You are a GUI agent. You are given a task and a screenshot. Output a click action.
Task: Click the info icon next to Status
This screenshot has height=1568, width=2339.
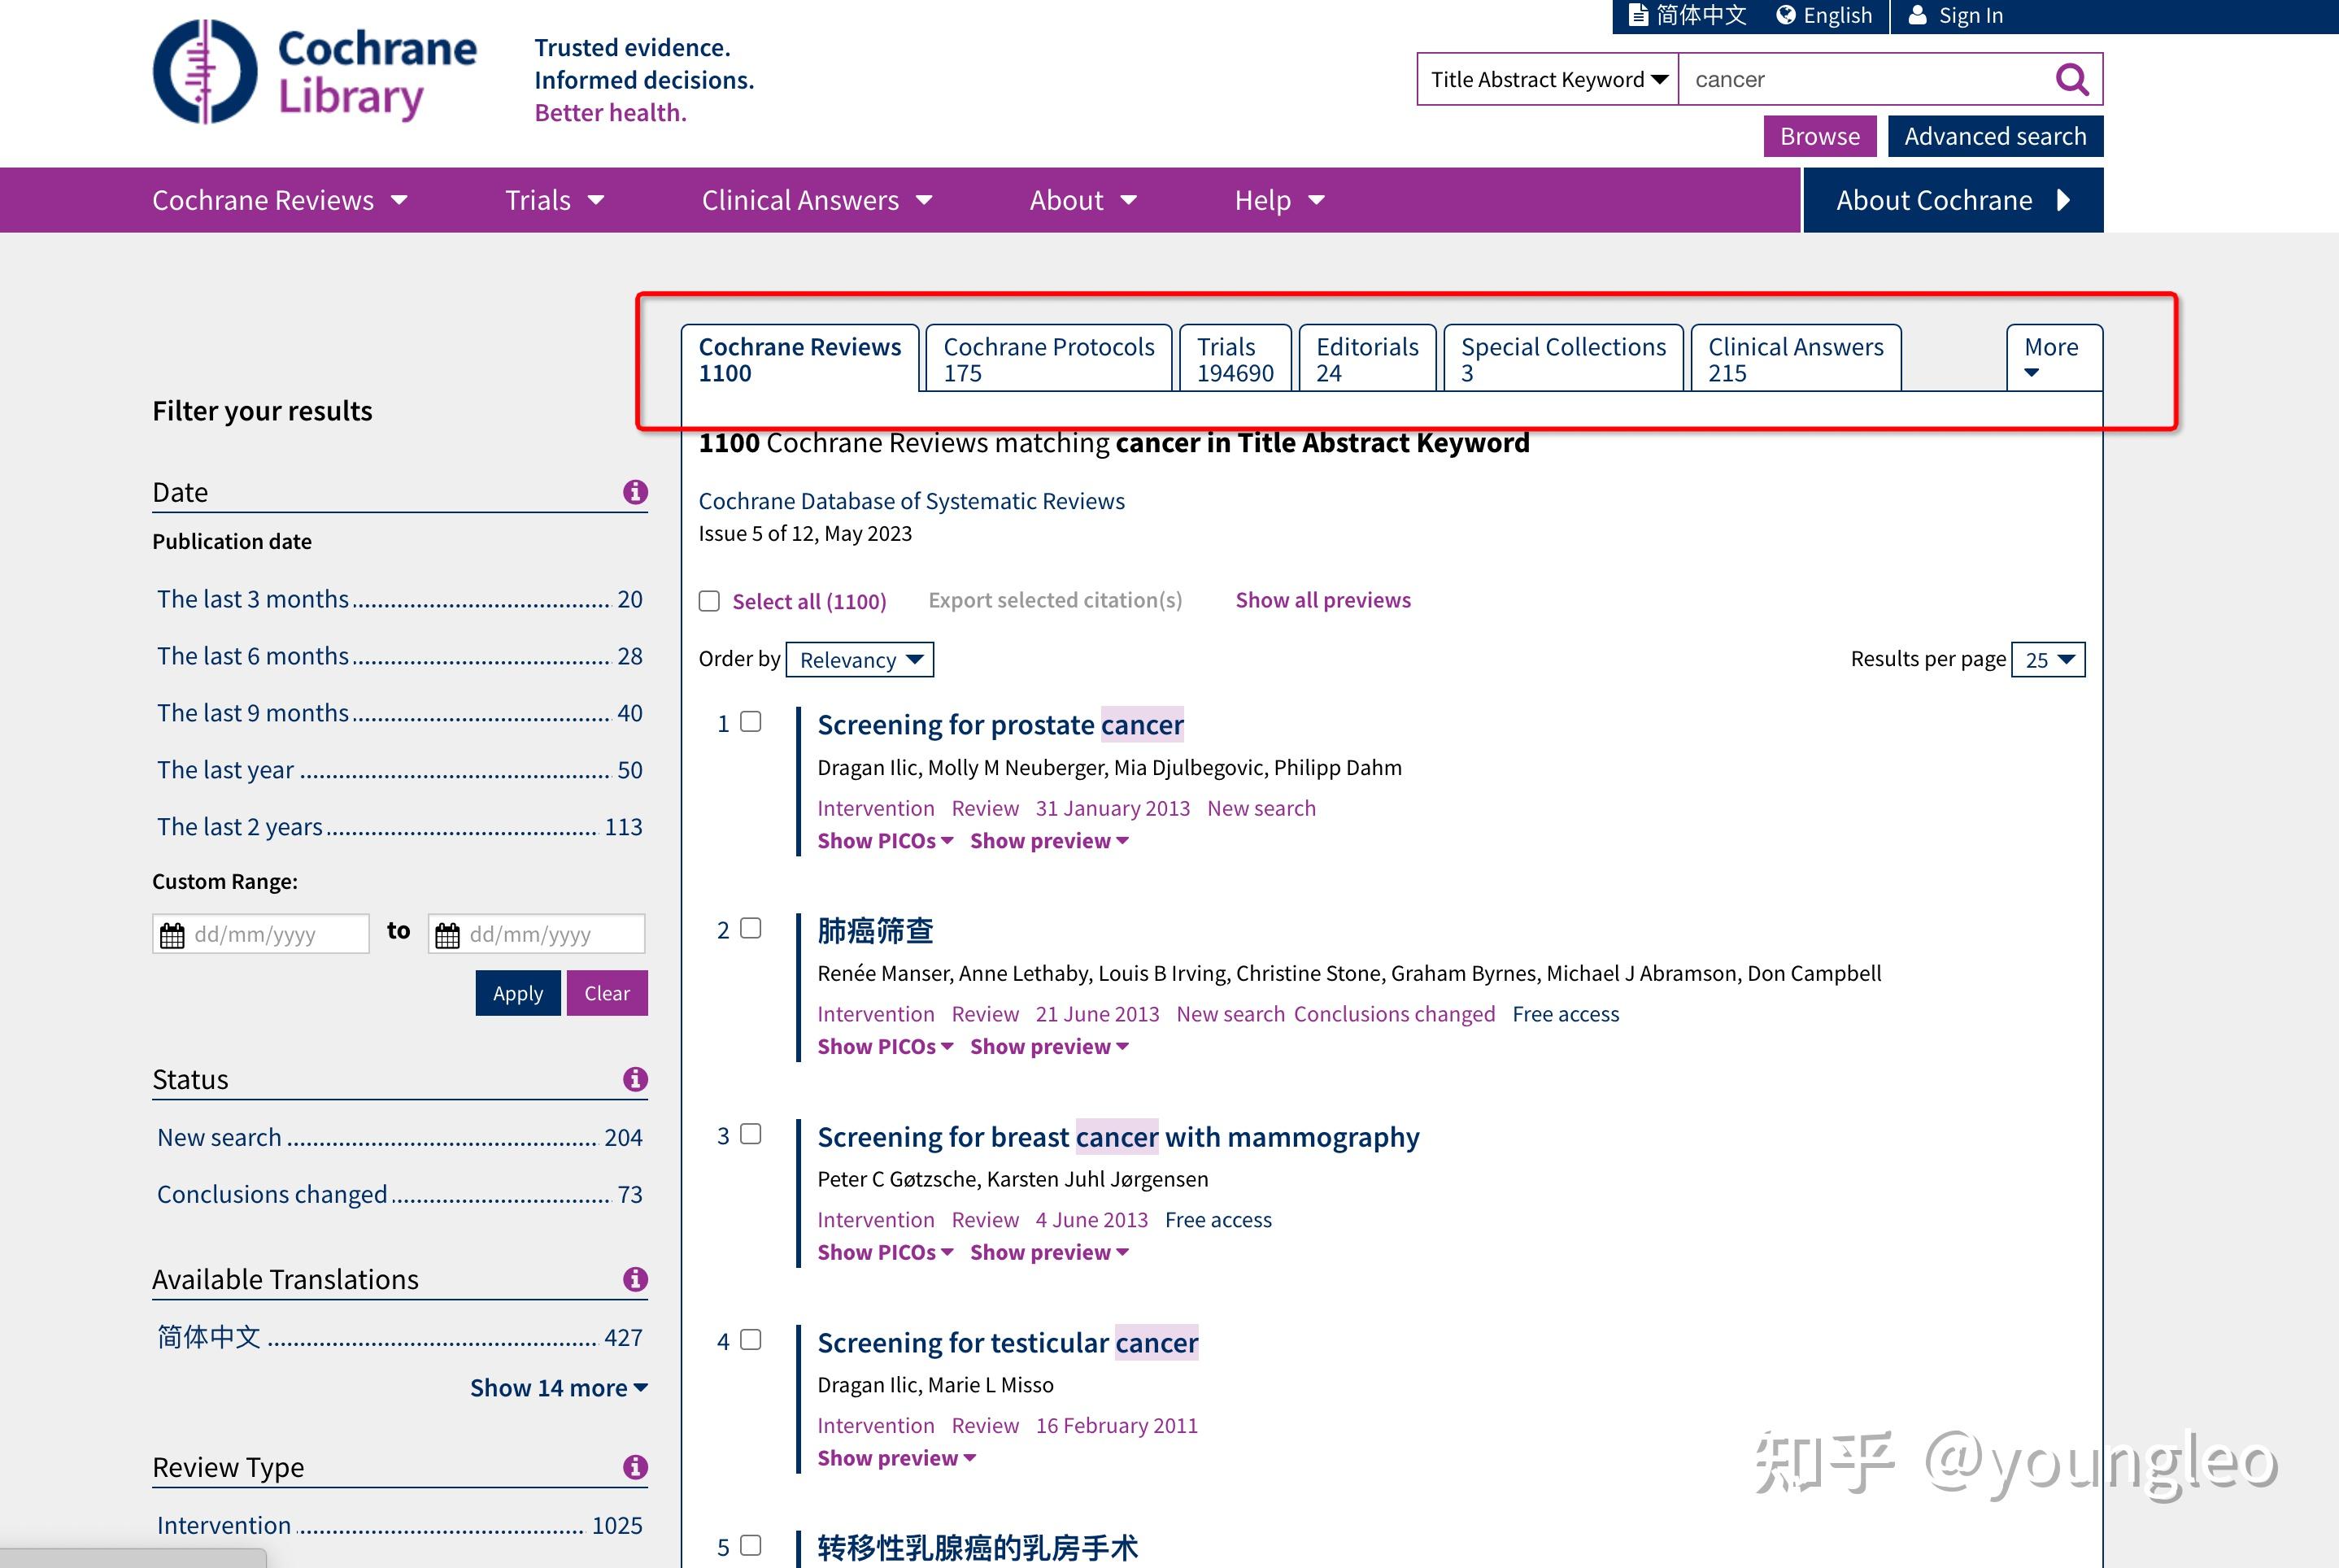click(x=635, y=1079)
